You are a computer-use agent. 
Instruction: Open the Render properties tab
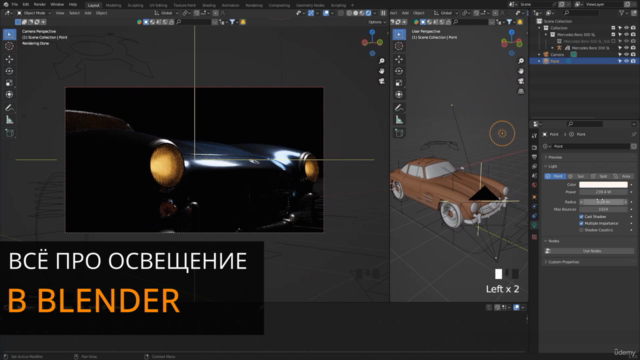click(534, 147)
